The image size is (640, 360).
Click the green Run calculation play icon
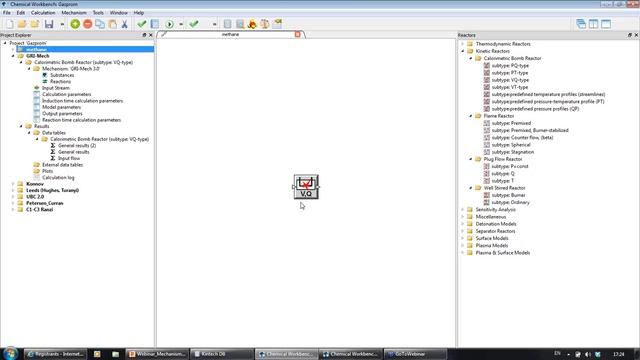coord(169,24)
